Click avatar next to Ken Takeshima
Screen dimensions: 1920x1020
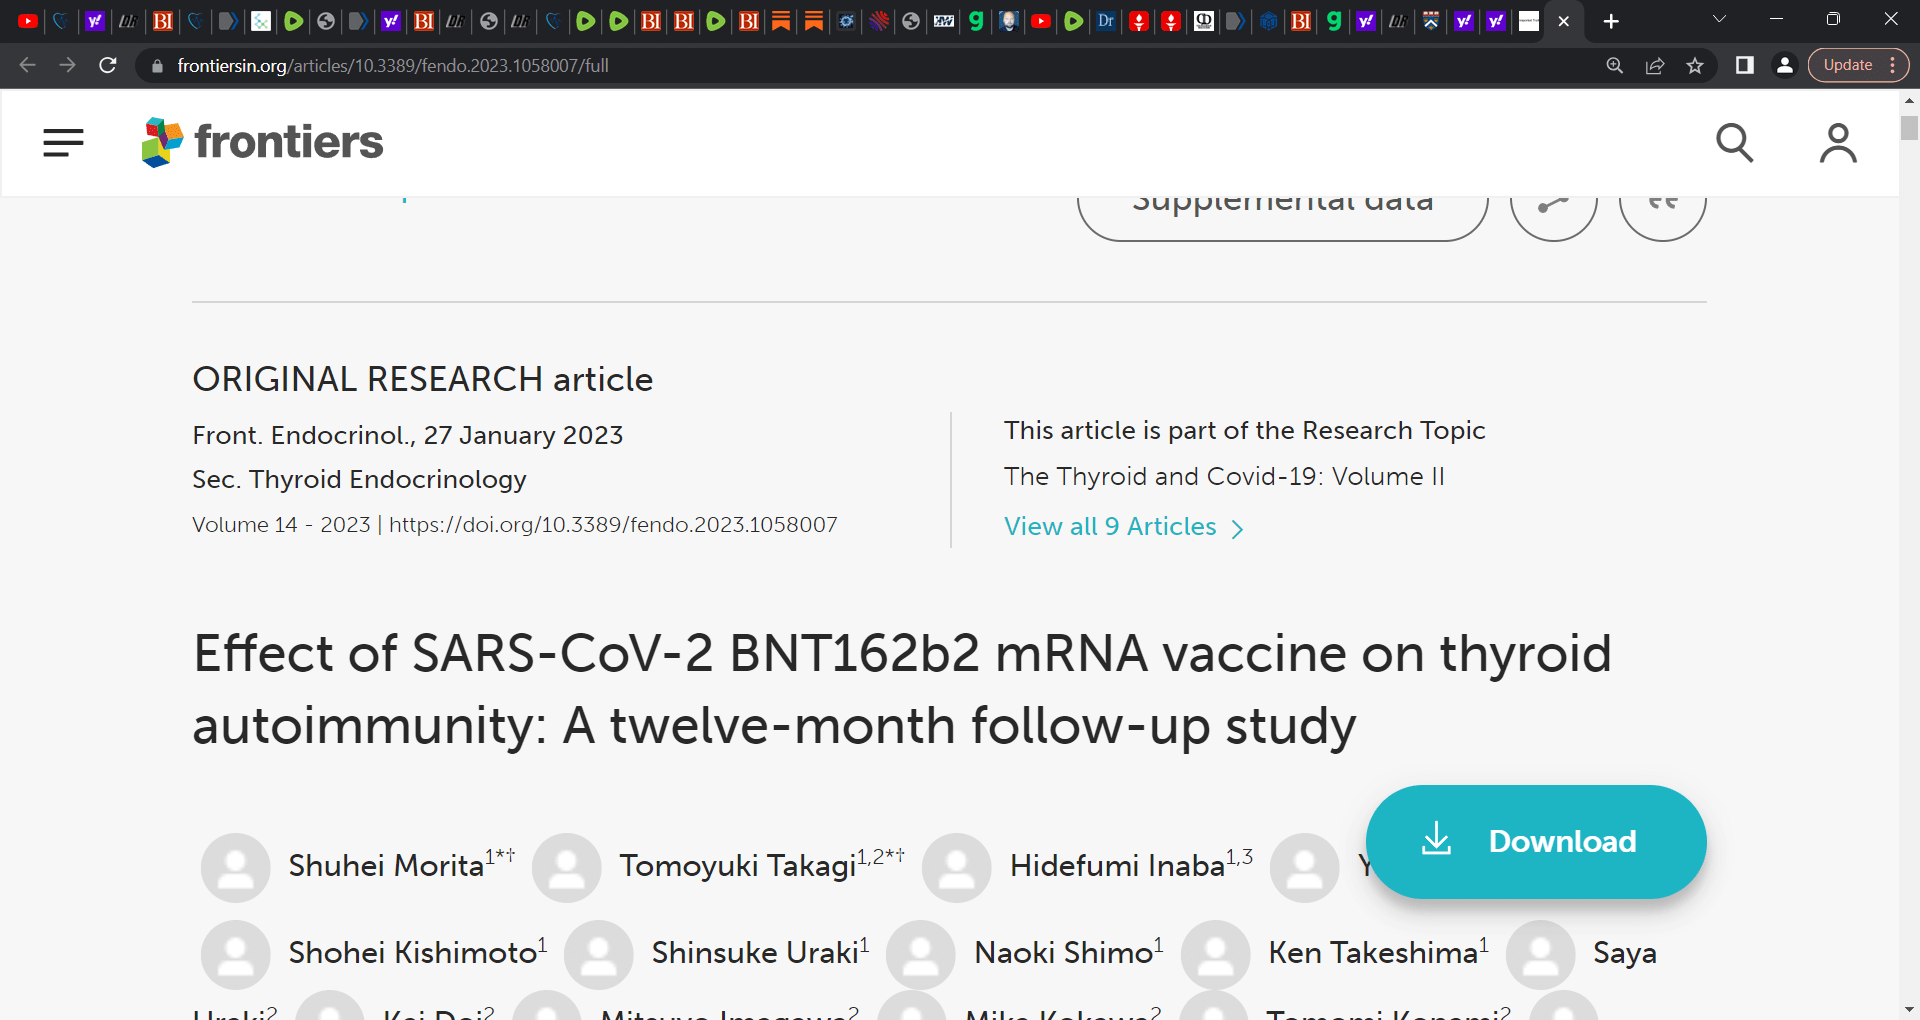coord(1215,955)
